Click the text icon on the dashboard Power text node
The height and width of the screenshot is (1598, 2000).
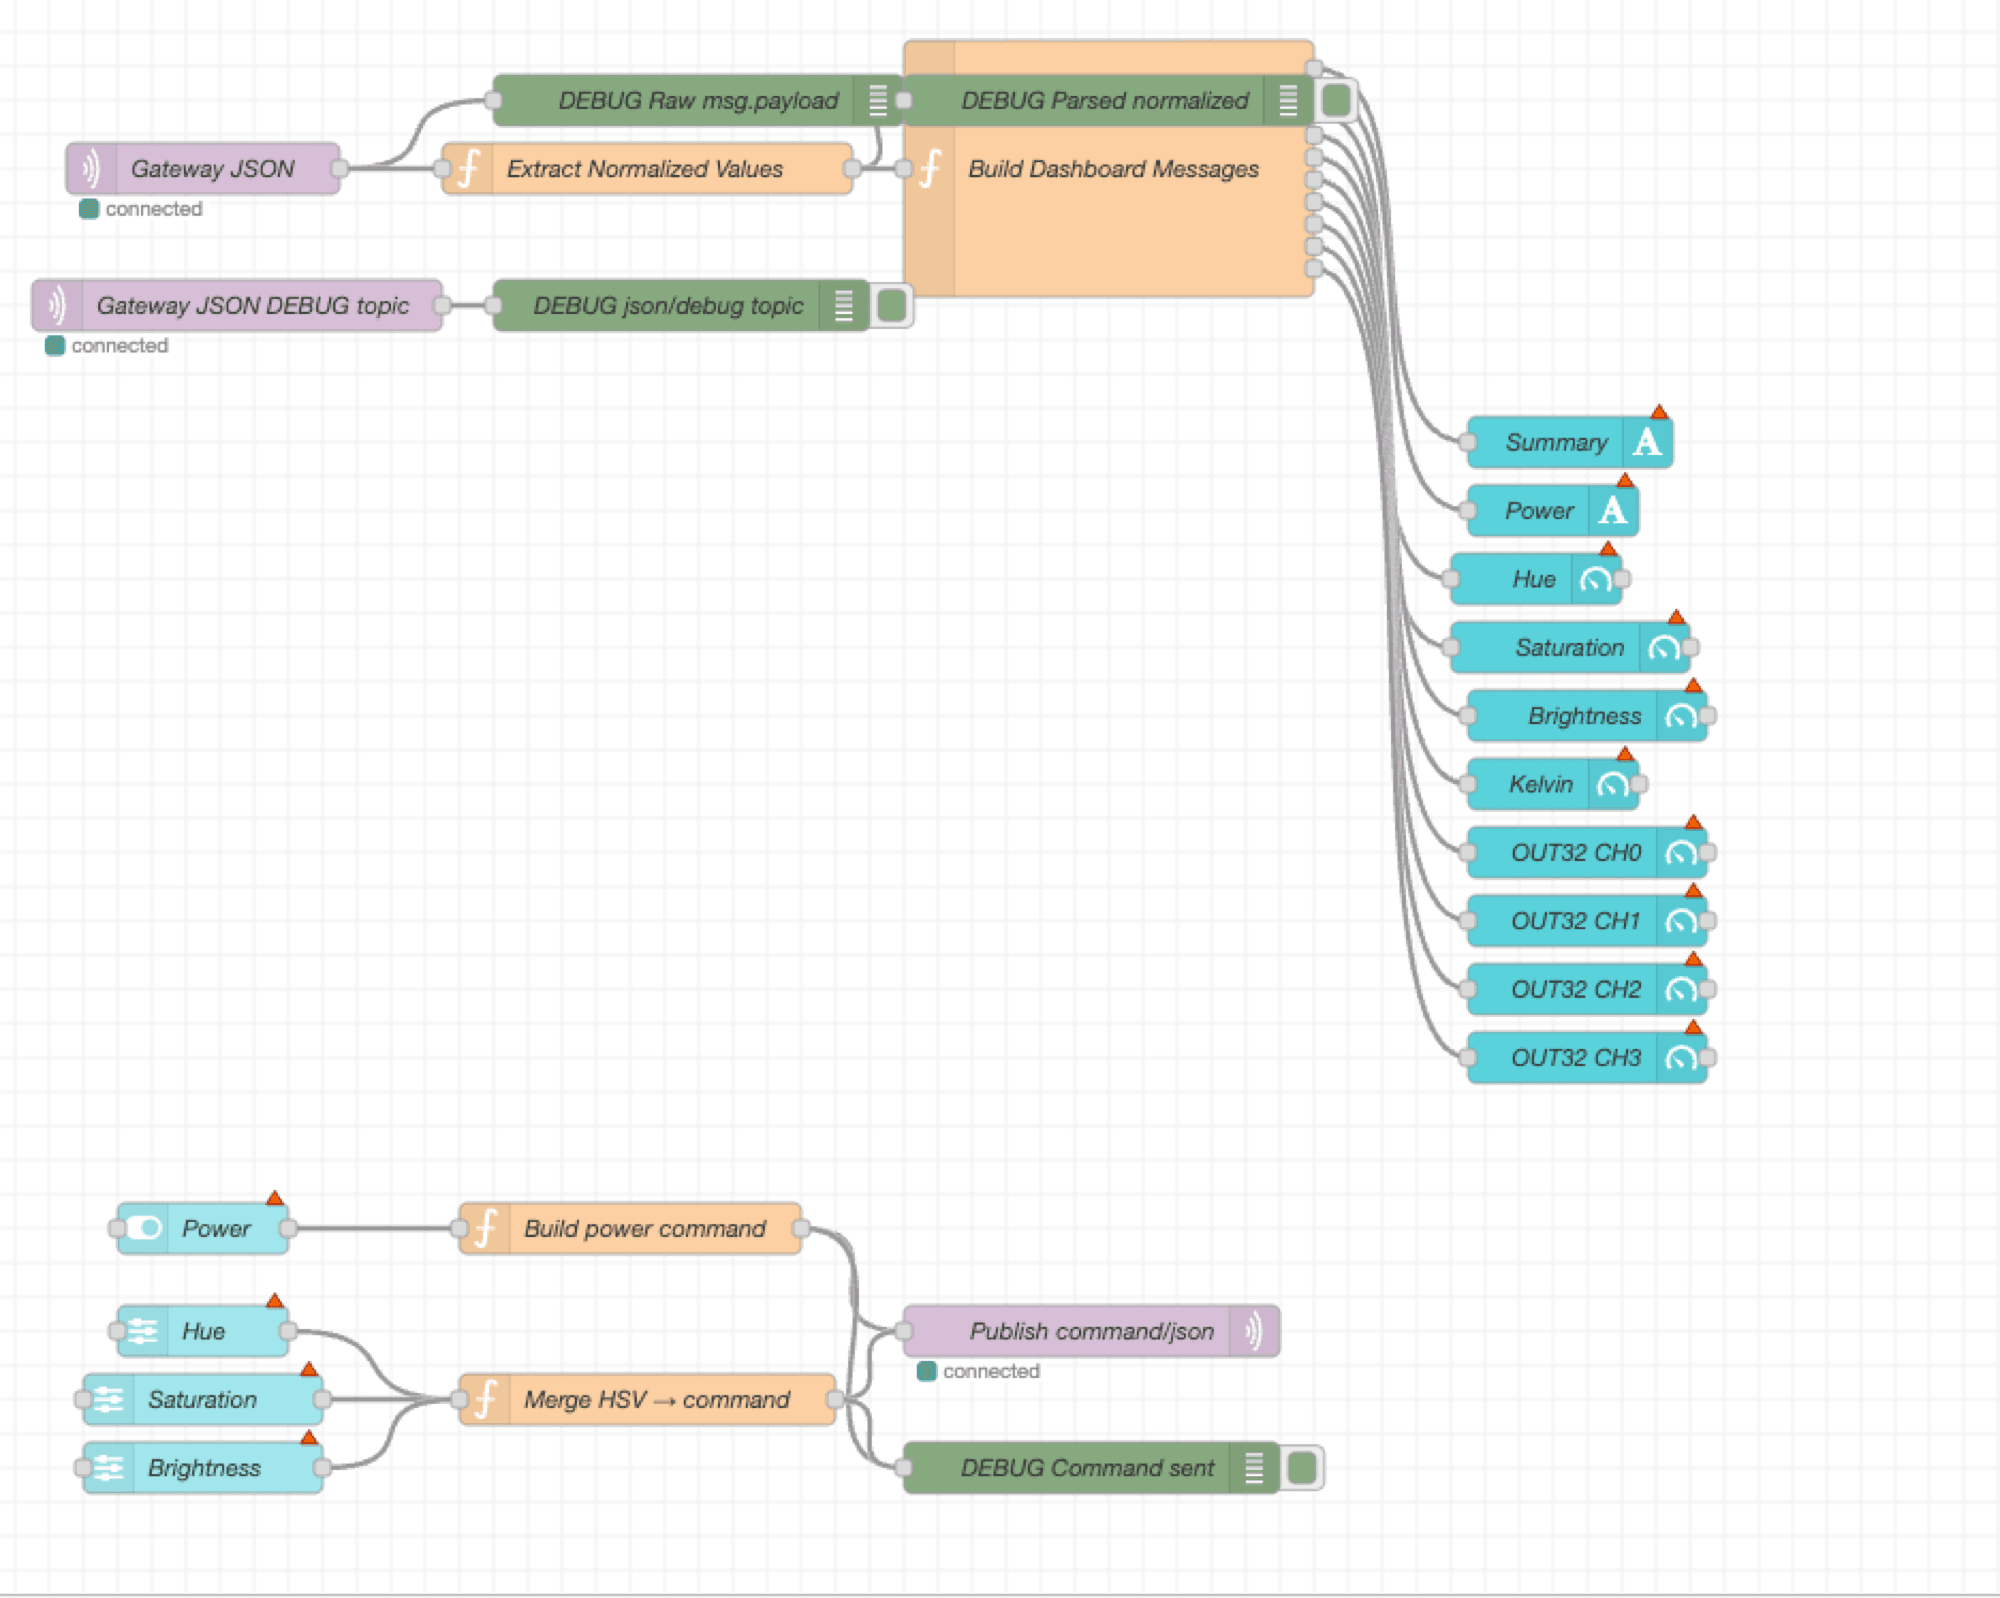coord(1613,510)
